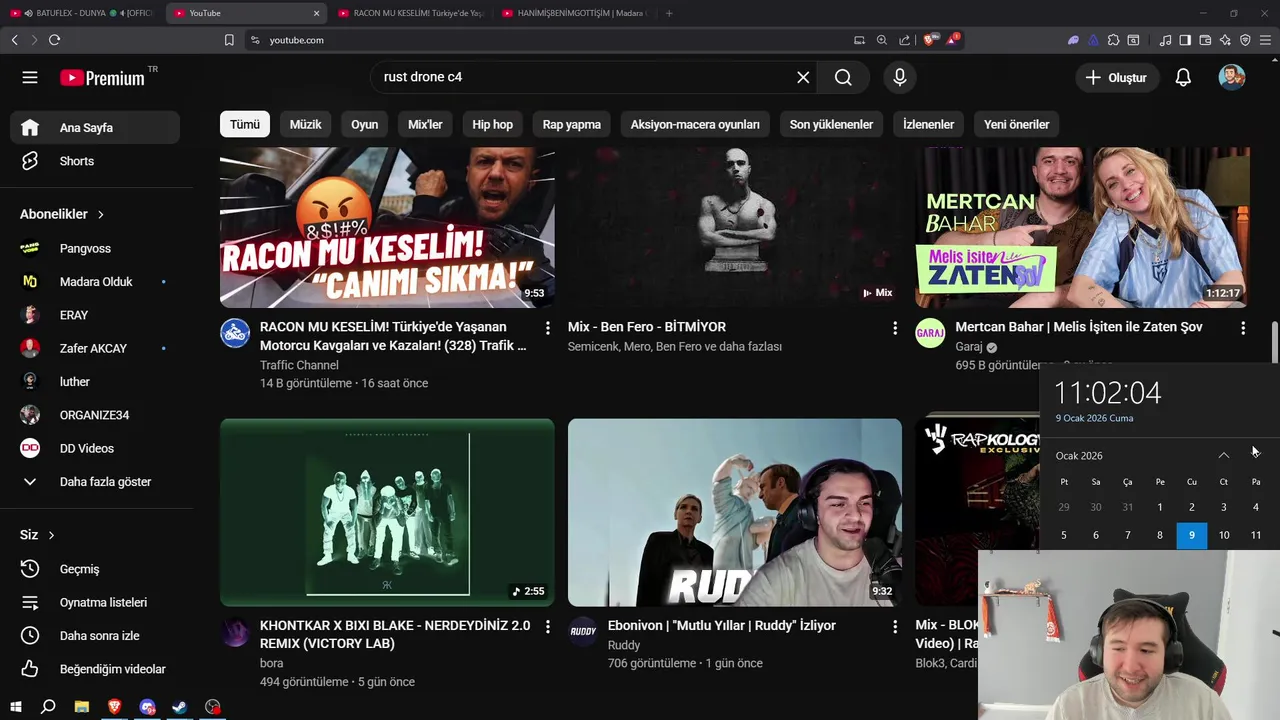This screenshot has width=1280, height=720.
Task: Select Son yüklenenler filter chip
Action: (831, 124)
